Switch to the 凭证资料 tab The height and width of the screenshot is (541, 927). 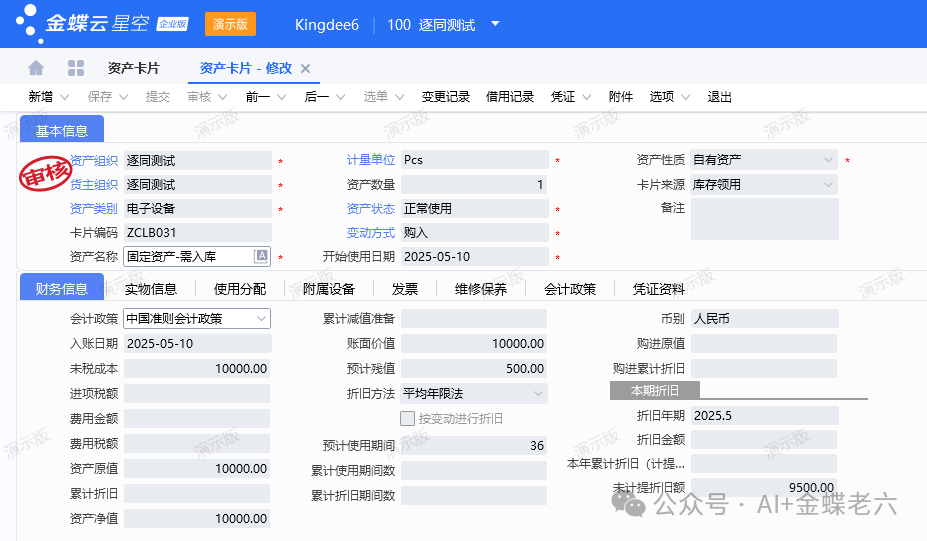point(659,289)
